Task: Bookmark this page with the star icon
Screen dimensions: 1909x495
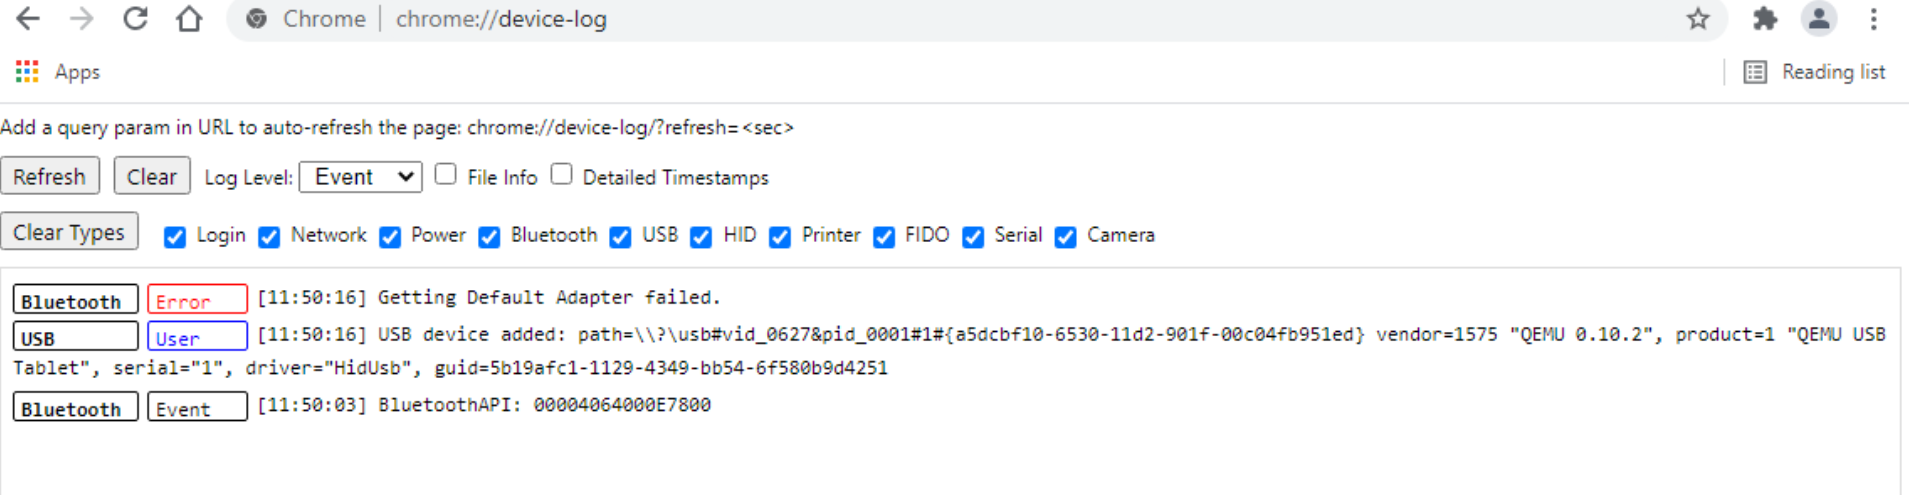Action: tap(1697, 19)
